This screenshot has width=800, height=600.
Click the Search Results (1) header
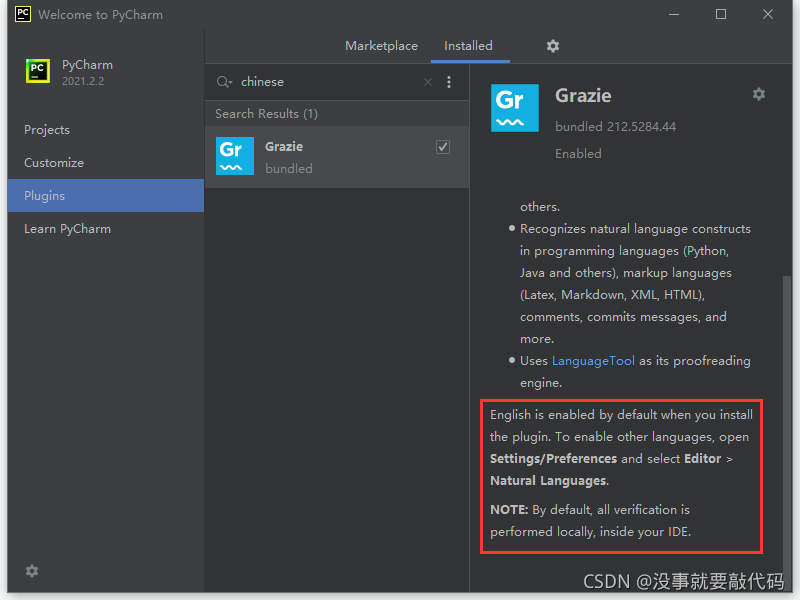[x=266, y=113]
